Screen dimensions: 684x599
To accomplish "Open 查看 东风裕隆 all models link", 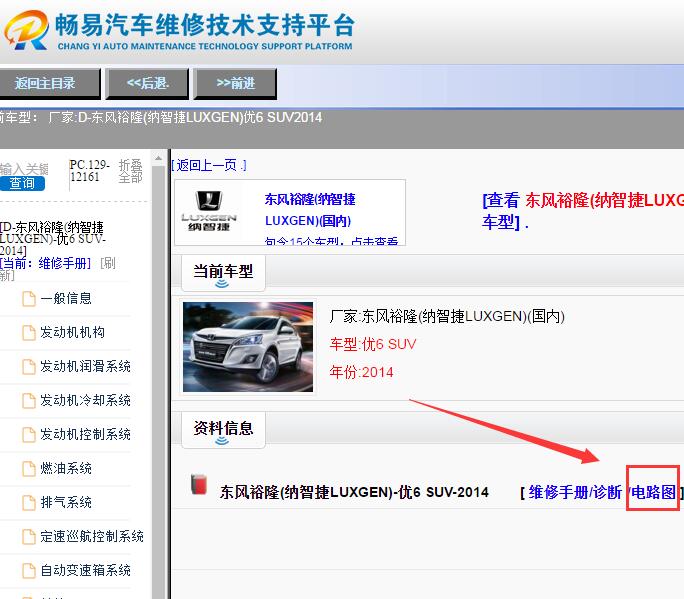I will tap(582, 211).
